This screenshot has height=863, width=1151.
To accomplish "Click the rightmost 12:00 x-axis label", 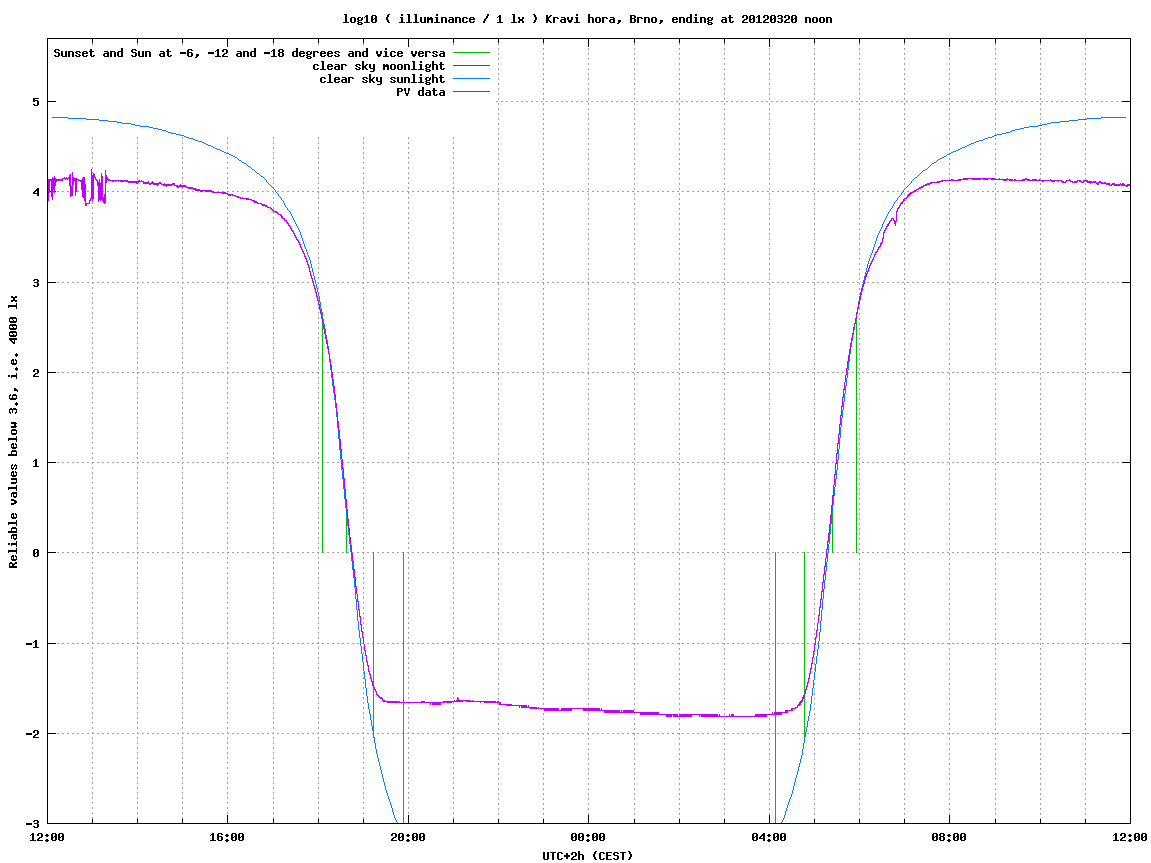I will pyautogui.click(x=1130, y=837).
